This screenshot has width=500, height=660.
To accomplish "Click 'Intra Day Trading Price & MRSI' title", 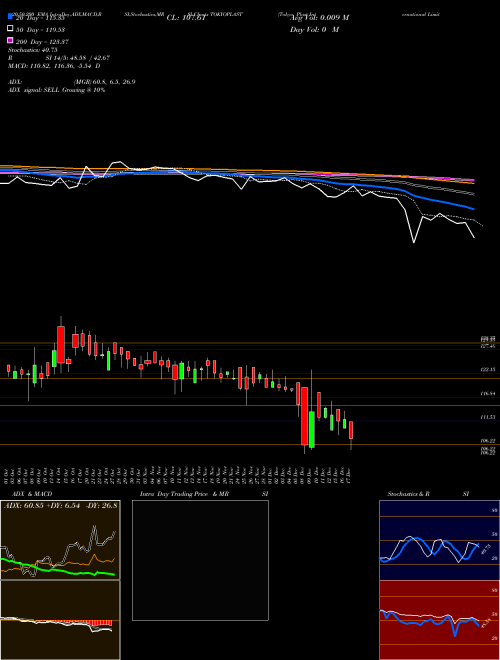I will [204, 494].
